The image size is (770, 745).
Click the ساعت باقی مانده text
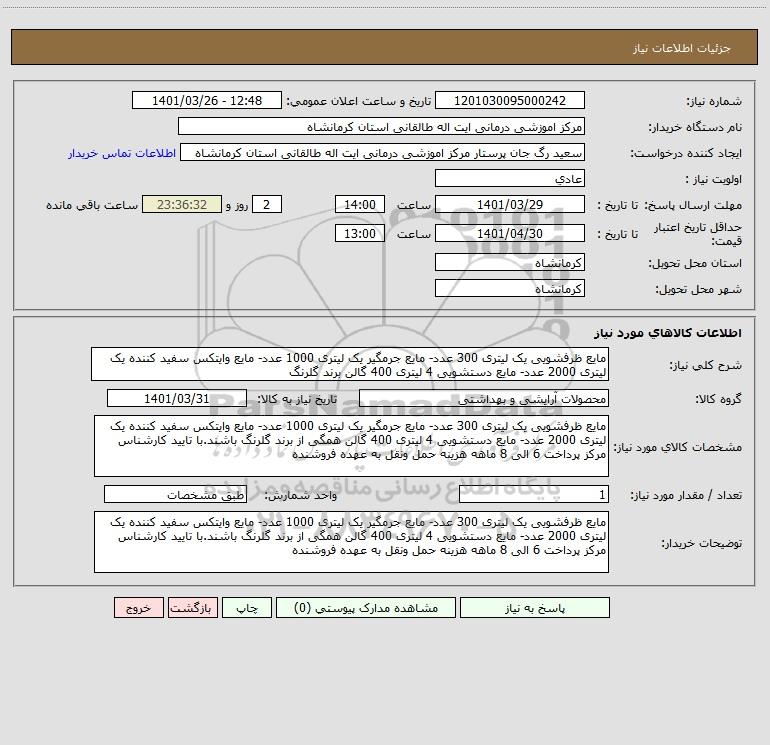pyautogui.click(x=92, y=205)
